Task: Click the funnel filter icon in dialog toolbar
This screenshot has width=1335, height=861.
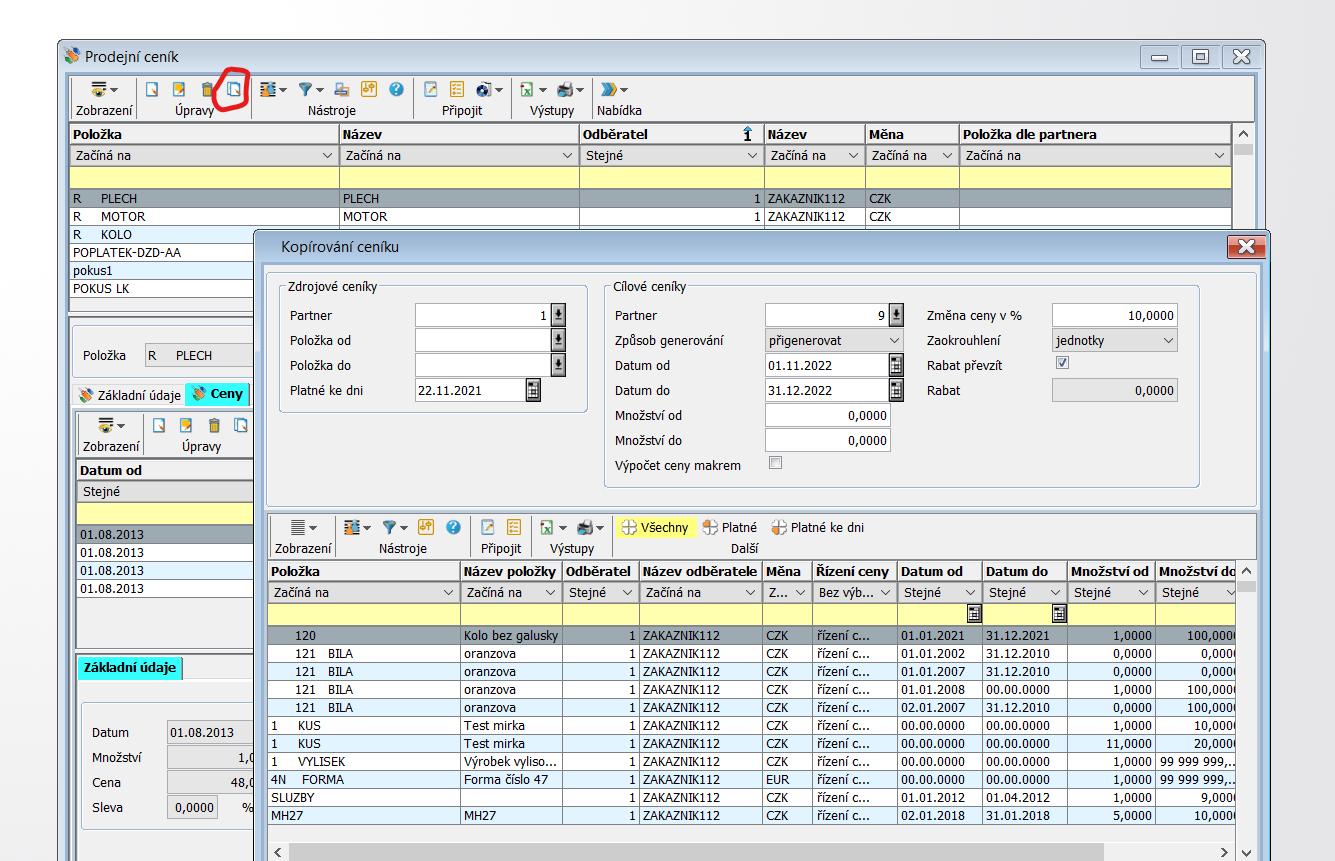Action: click(x=390, y=527)
